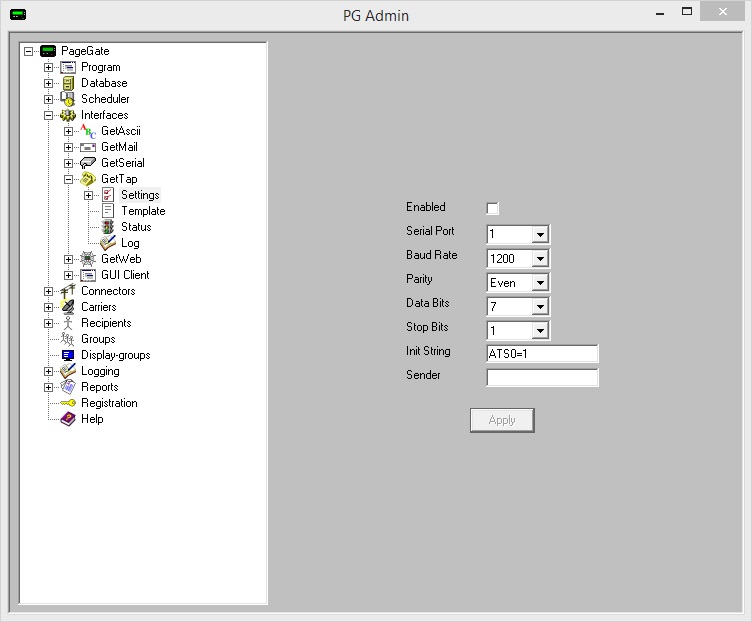Expand the Scheduler node

tap(48, 99)
